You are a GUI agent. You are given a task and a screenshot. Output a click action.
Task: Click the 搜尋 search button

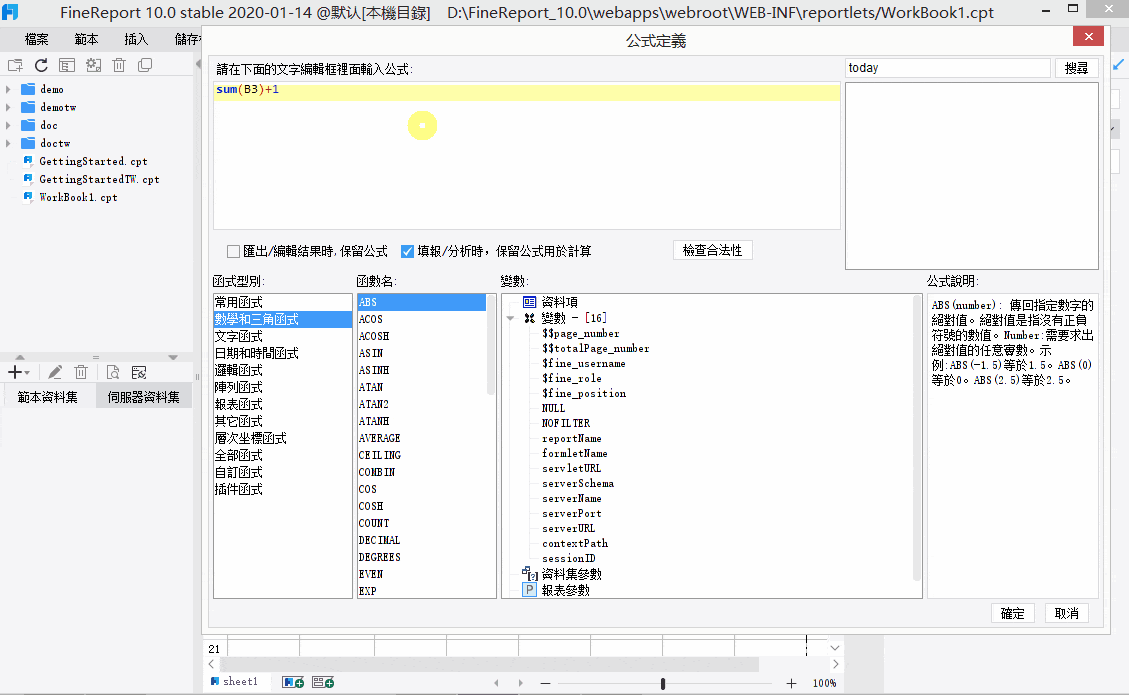click(x=1076, y=68)
